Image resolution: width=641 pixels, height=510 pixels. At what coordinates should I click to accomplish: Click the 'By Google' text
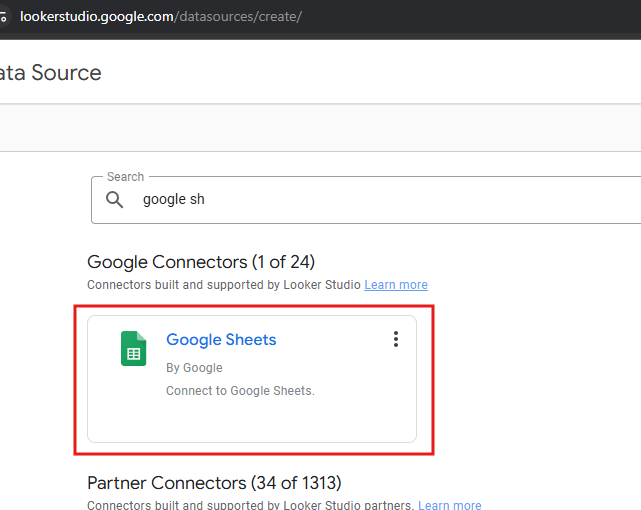click(x=194, y=368)
